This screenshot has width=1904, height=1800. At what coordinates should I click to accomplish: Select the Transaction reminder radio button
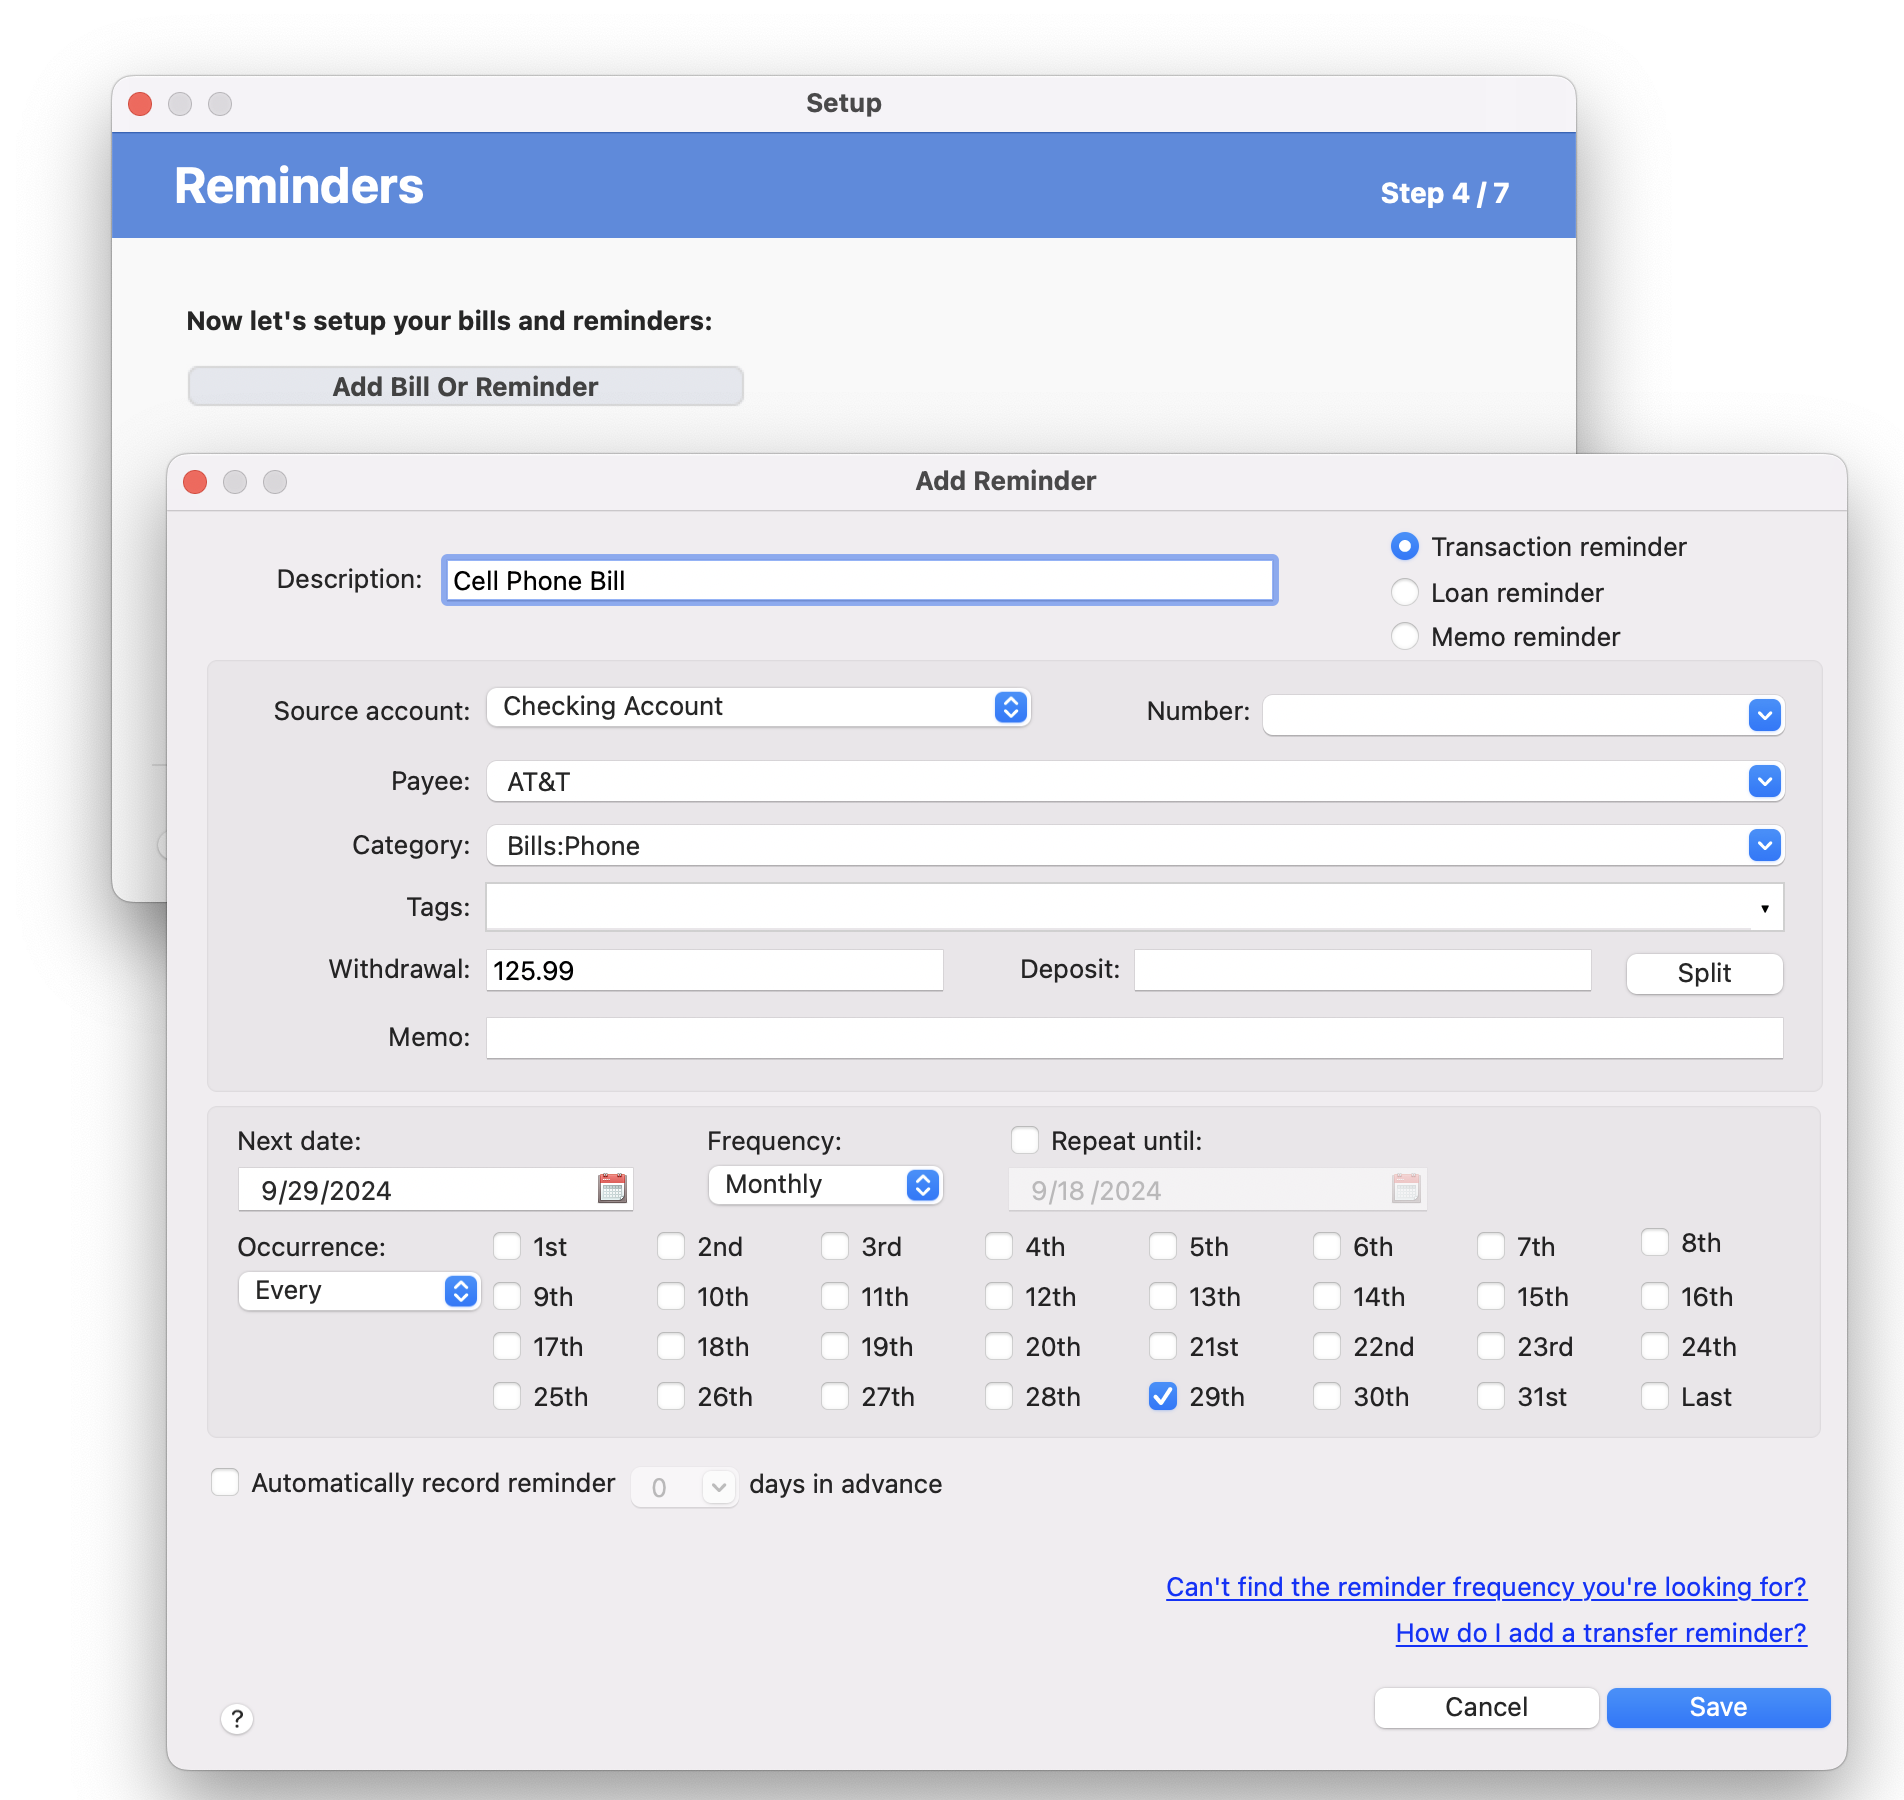click(x=1405, y=546)
